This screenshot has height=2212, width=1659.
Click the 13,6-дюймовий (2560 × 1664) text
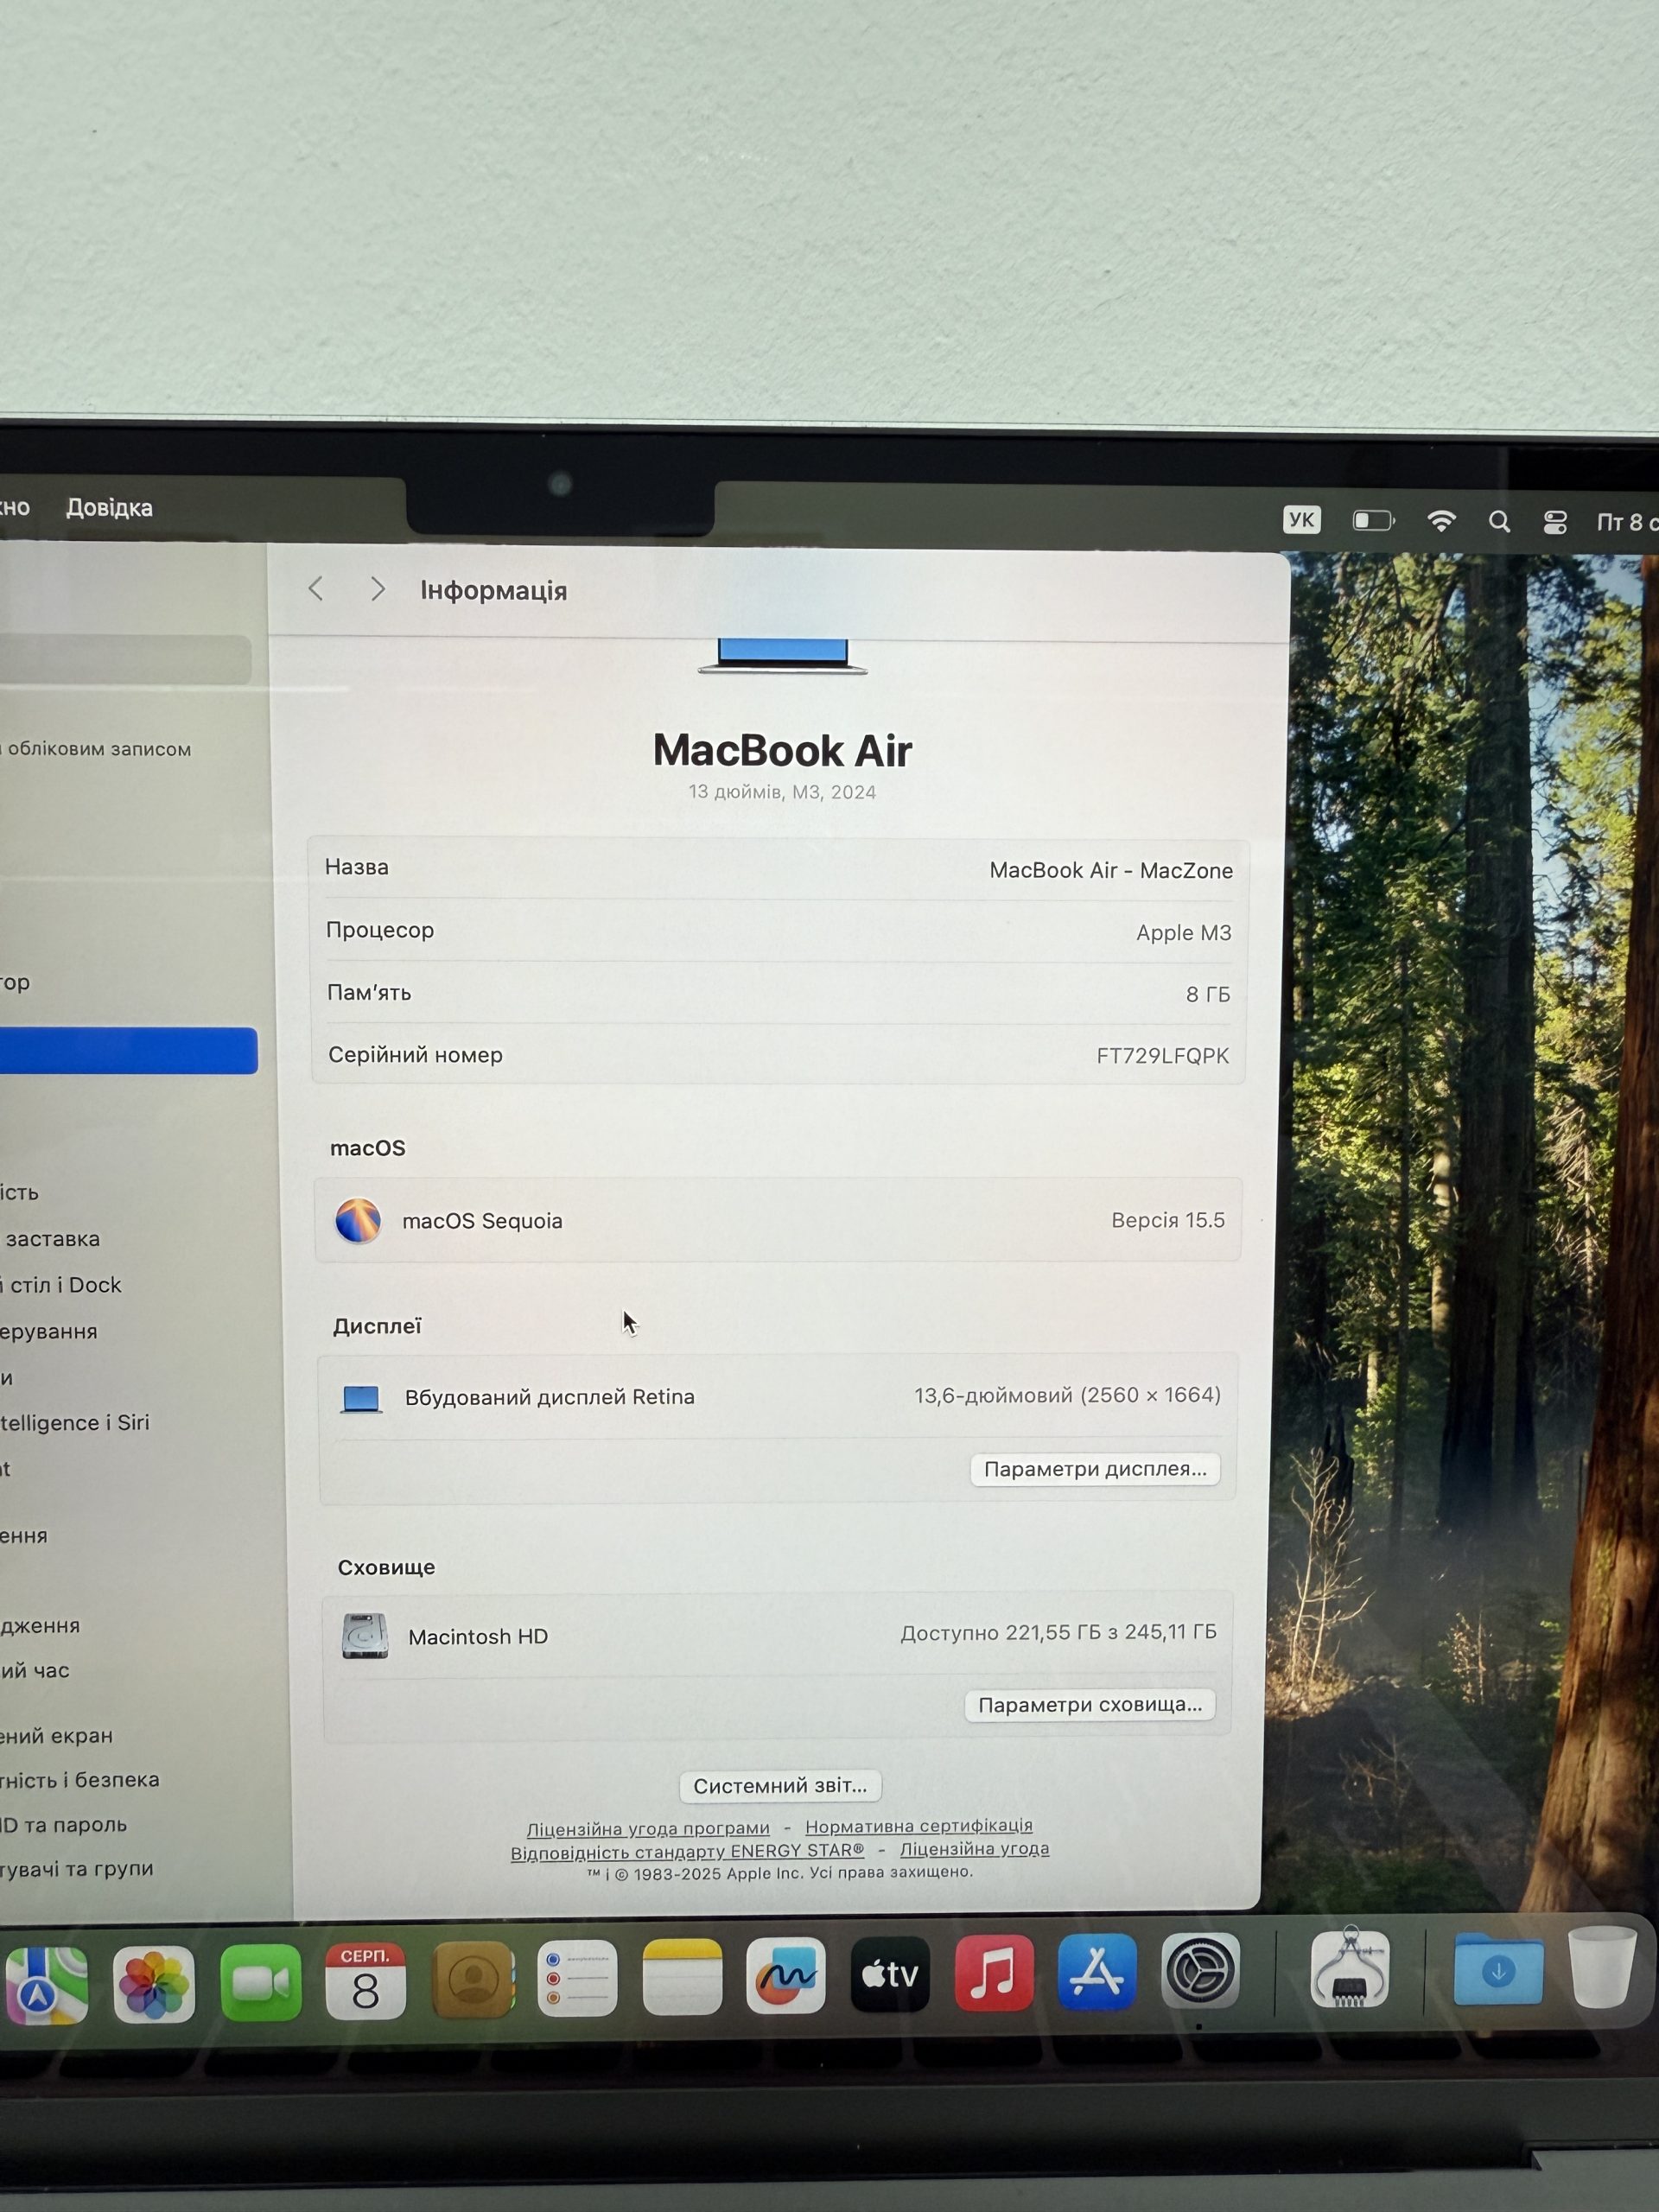(x=1067, y=1396)
